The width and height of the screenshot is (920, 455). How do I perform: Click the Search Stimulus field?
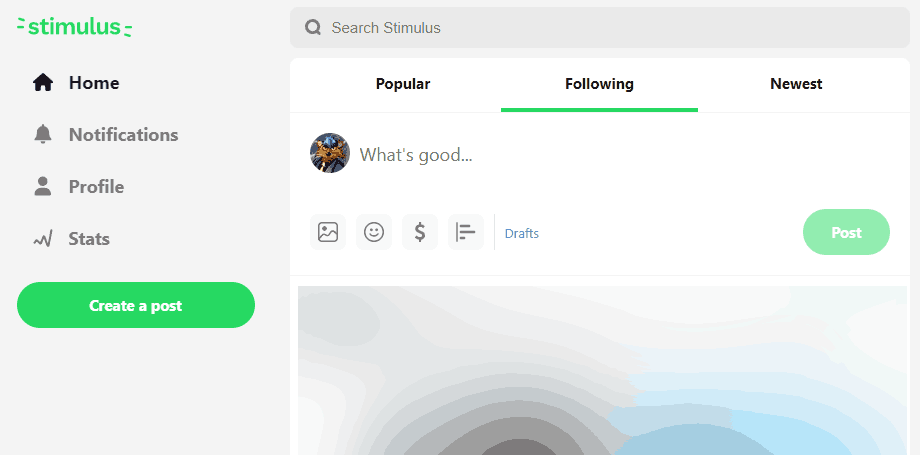(600, 28)
